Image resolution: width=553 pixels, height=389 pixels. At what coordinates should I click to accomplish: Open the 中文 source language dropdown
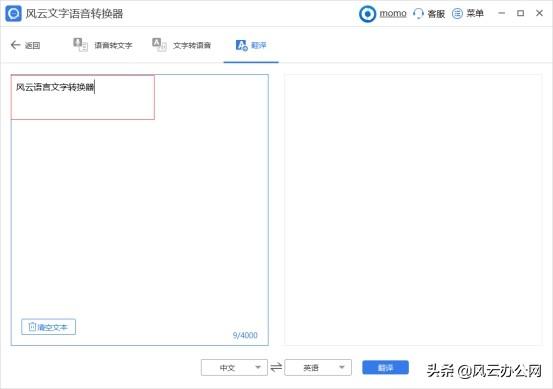pos(234,367)
